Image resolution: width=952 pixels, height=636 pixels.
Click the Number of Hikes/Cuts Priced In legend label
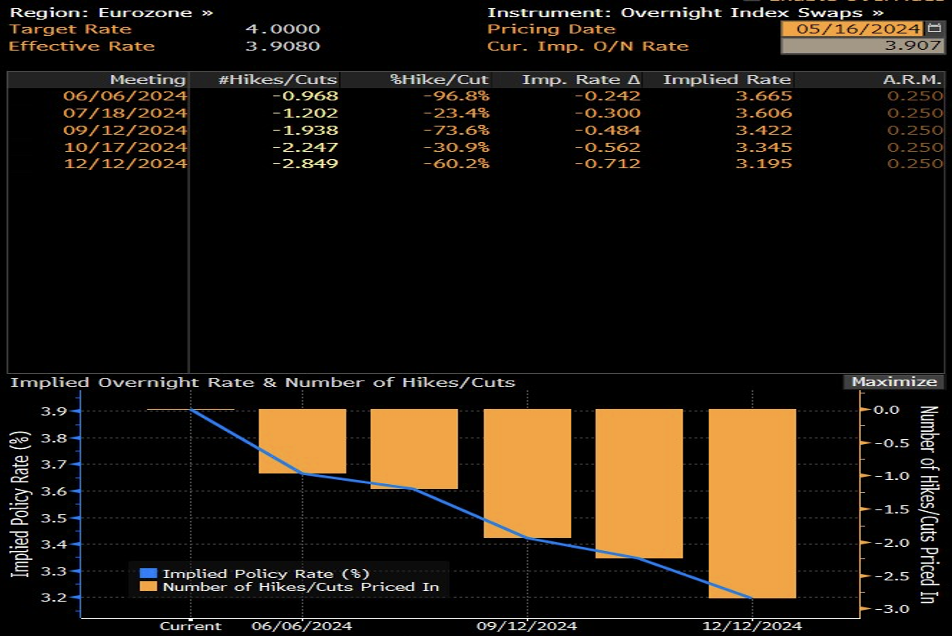[x=301, y=586]
